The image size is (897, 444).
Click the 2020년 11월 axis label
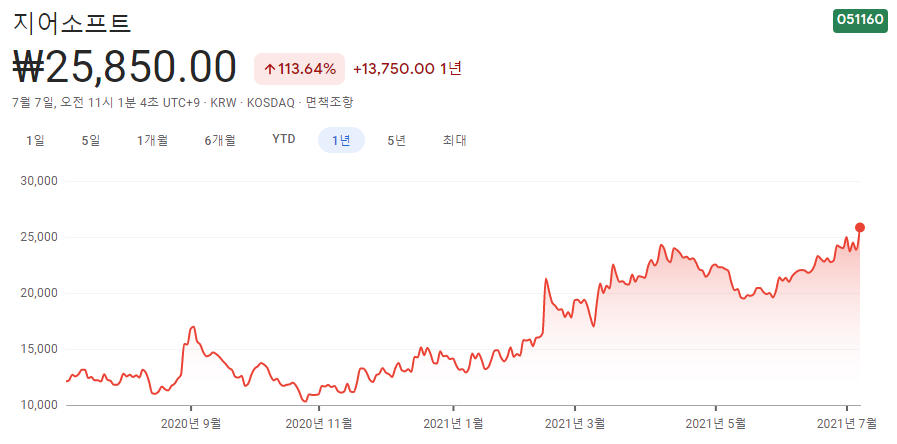pyautogui.click(x=319, y=424)
